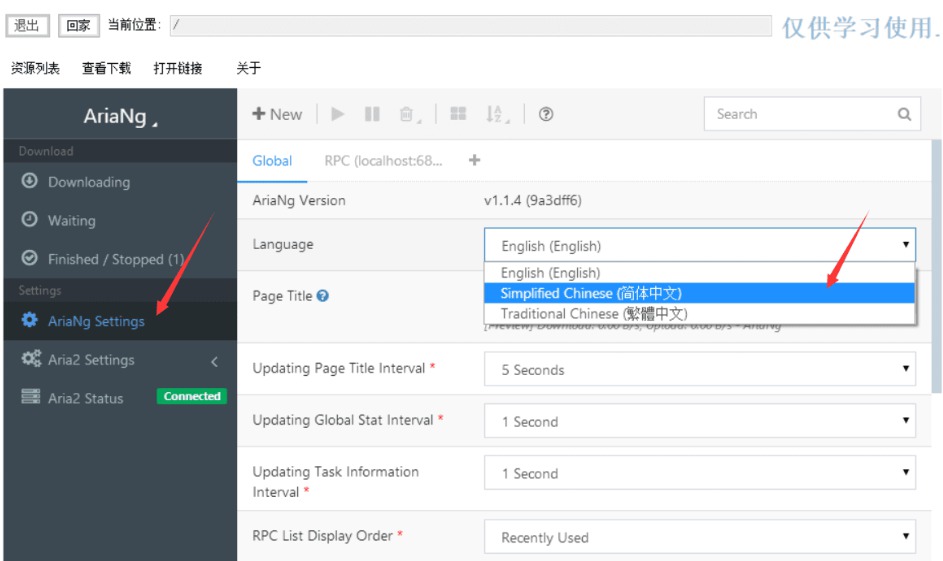Click the Waiting clock icon in sidebar
The image size is (943, 561).
point(29,219)
